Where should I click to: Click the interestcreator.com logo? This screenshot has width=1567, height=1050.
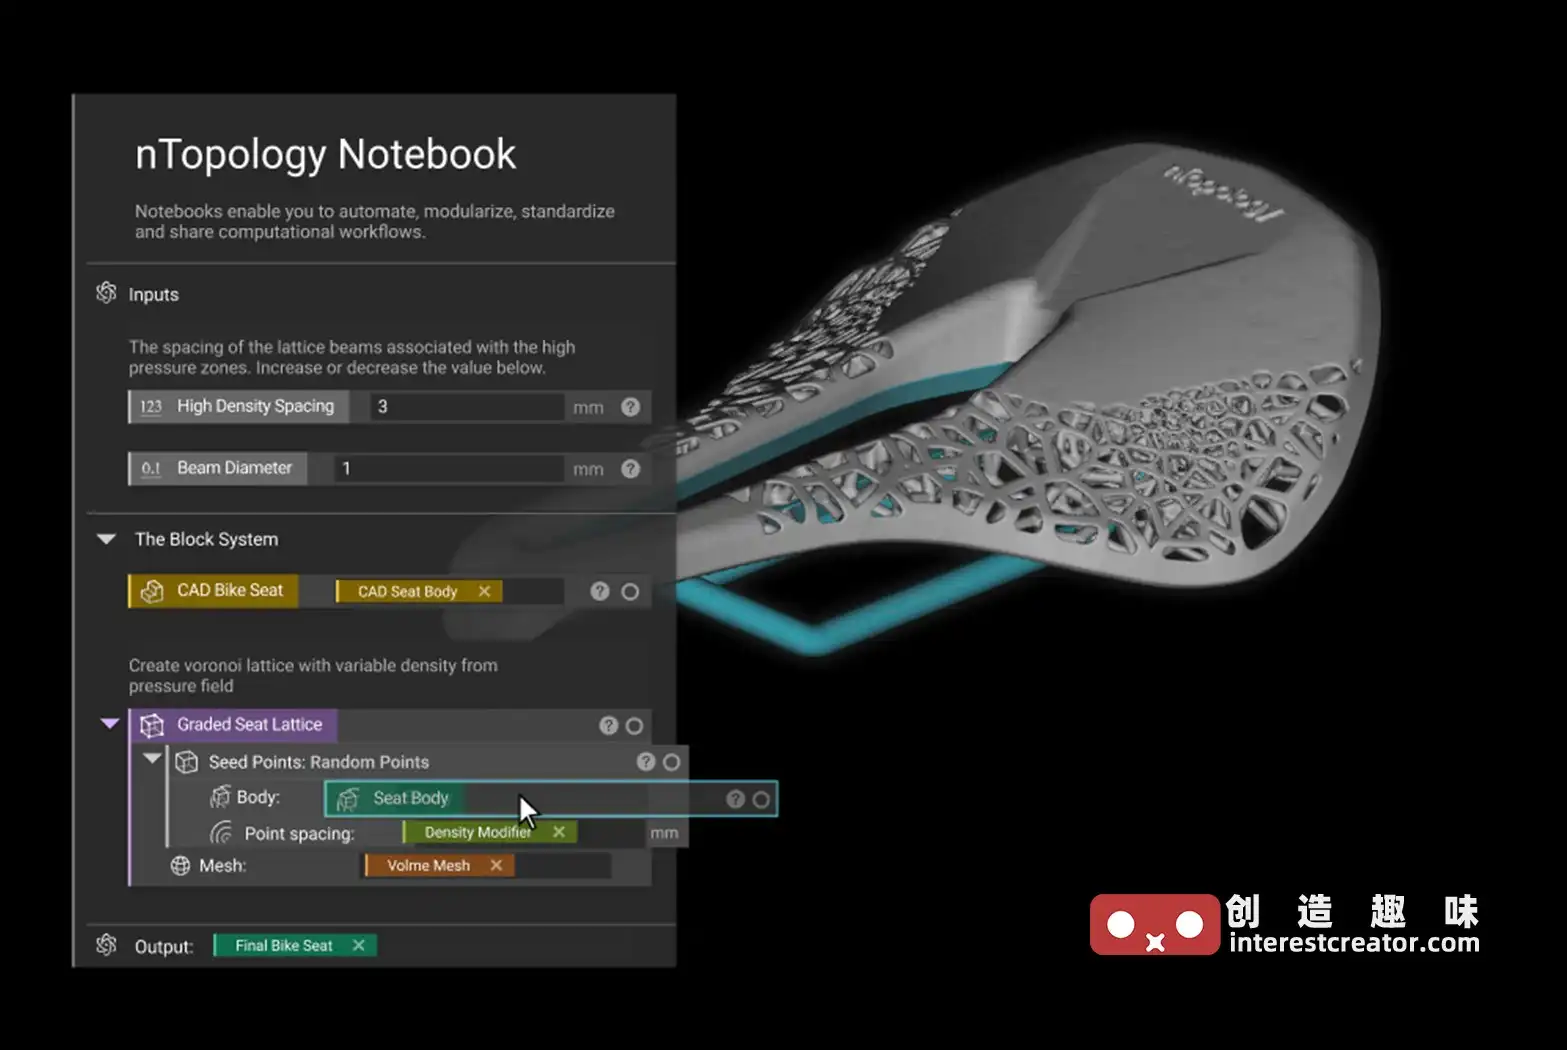click(1284, 924)
